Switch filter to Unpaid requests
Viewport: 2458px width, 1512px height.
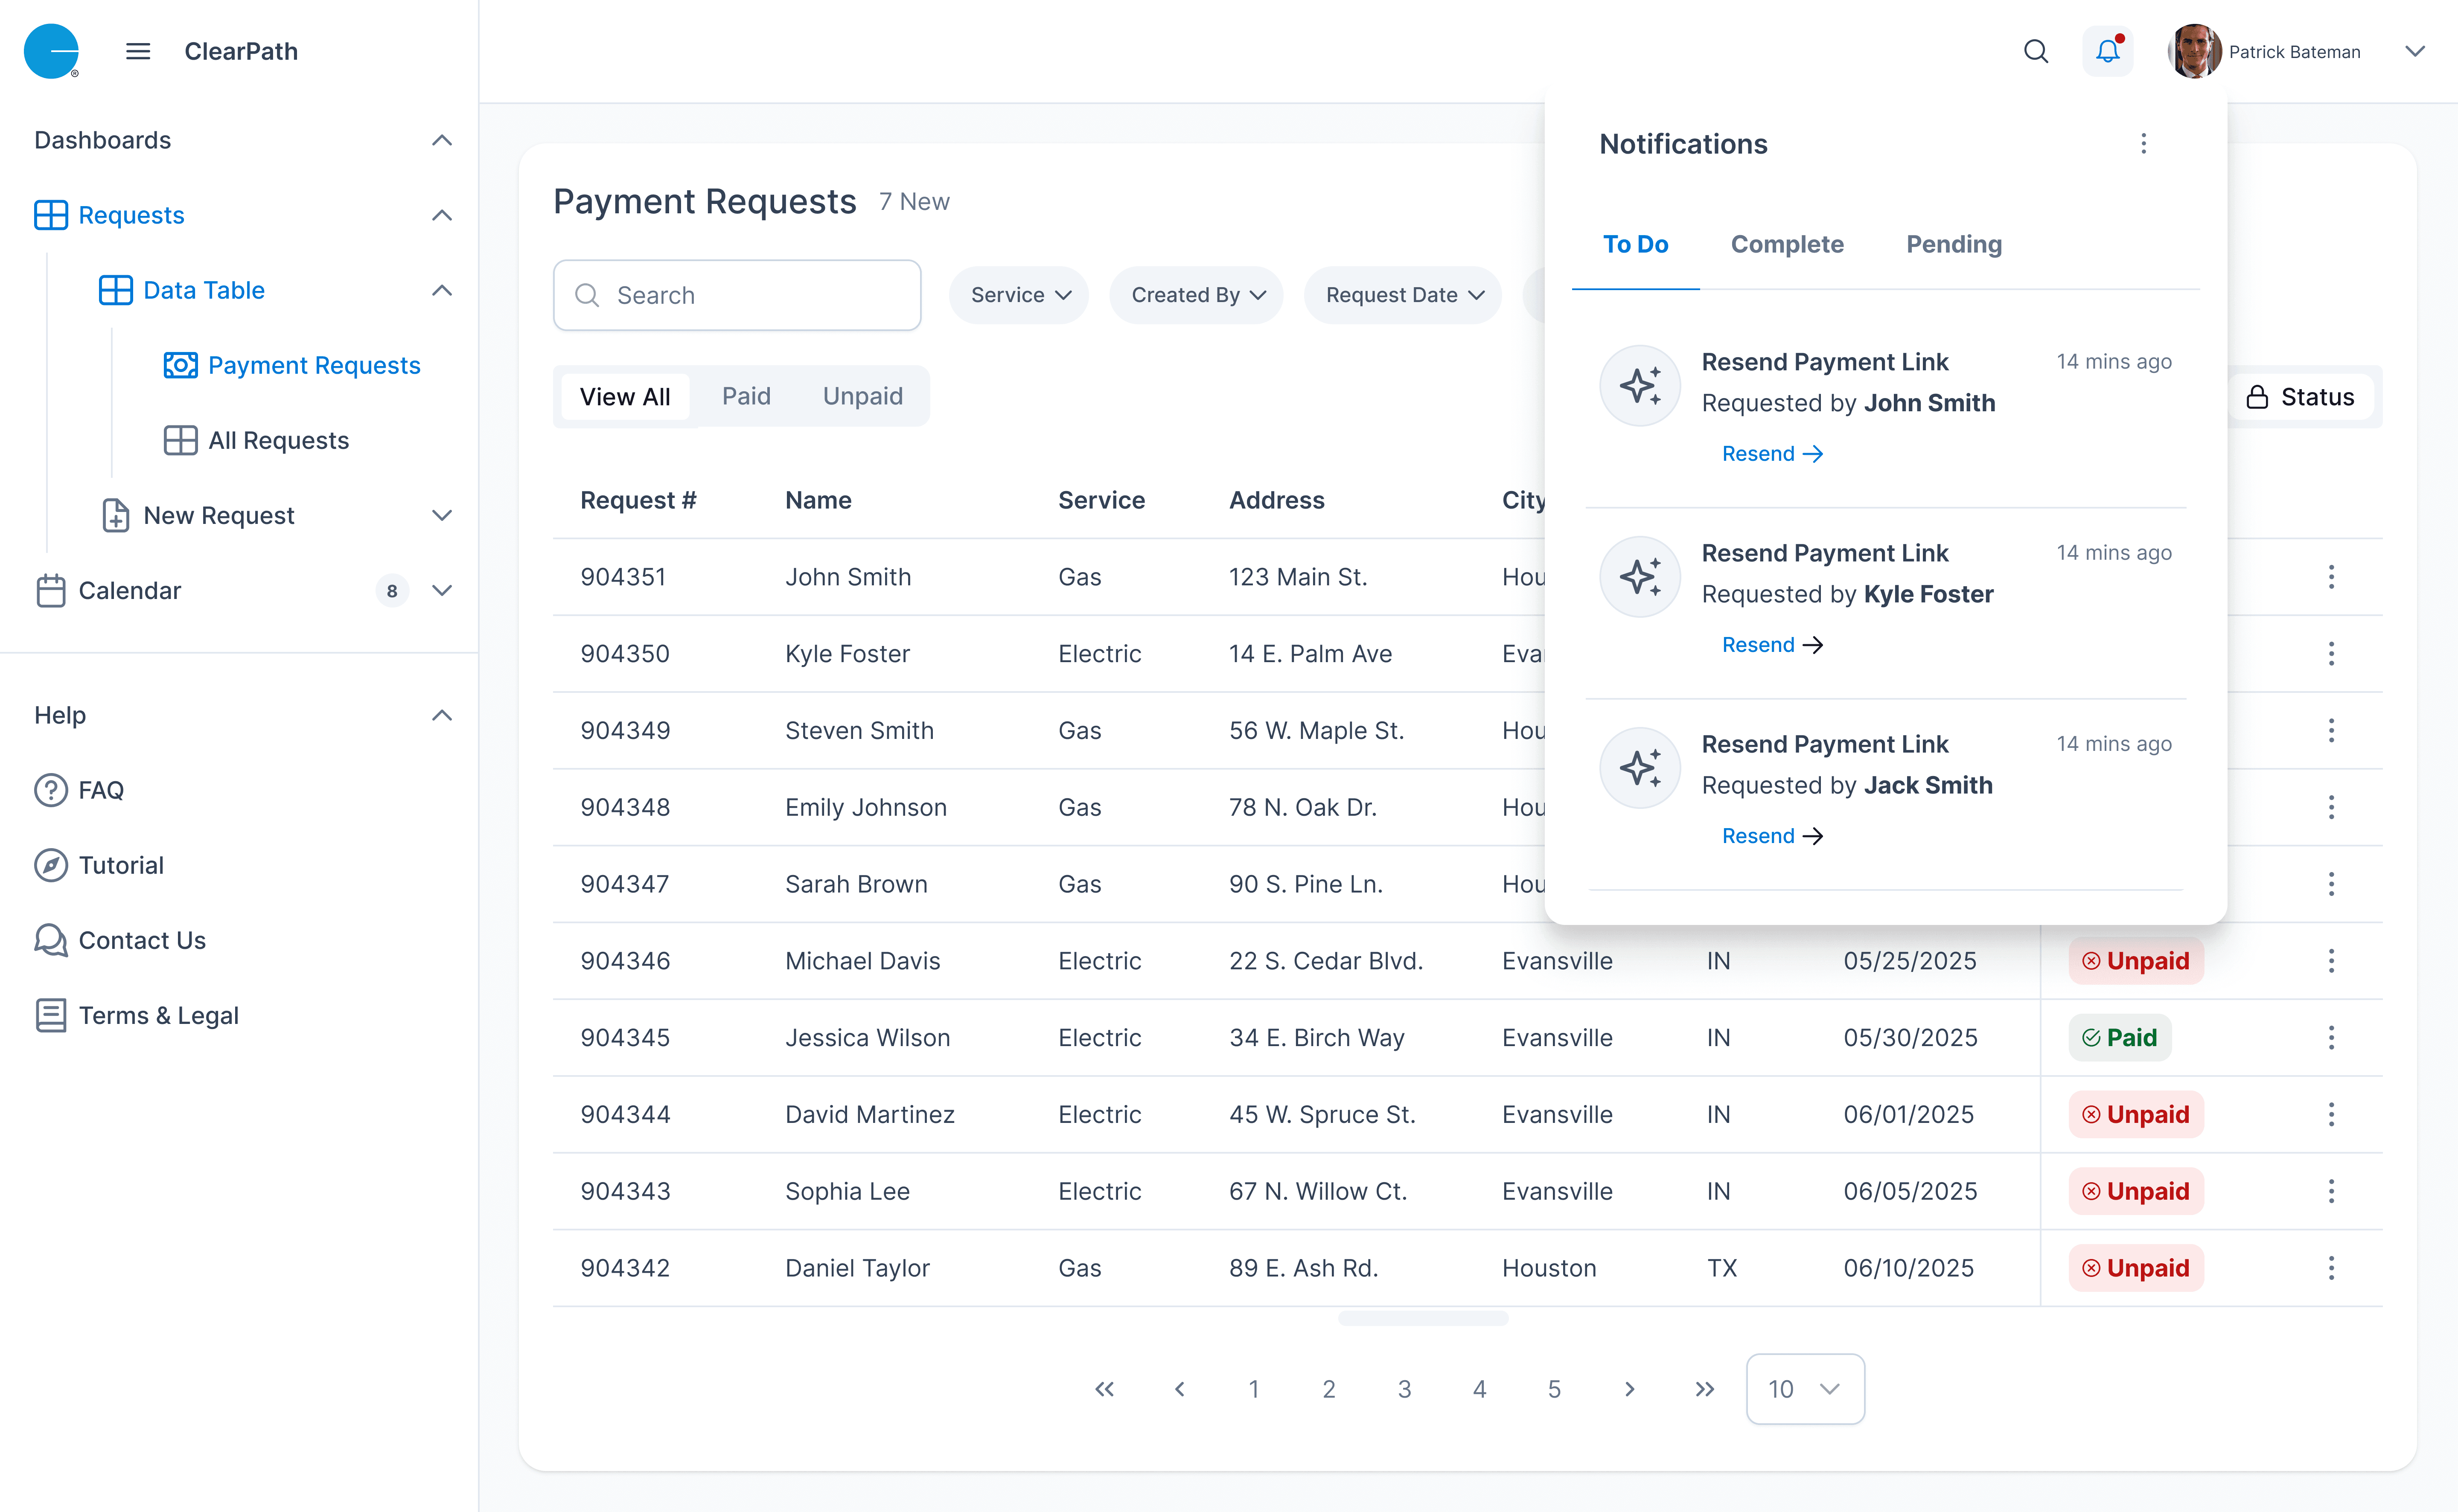tap(862, 396)
